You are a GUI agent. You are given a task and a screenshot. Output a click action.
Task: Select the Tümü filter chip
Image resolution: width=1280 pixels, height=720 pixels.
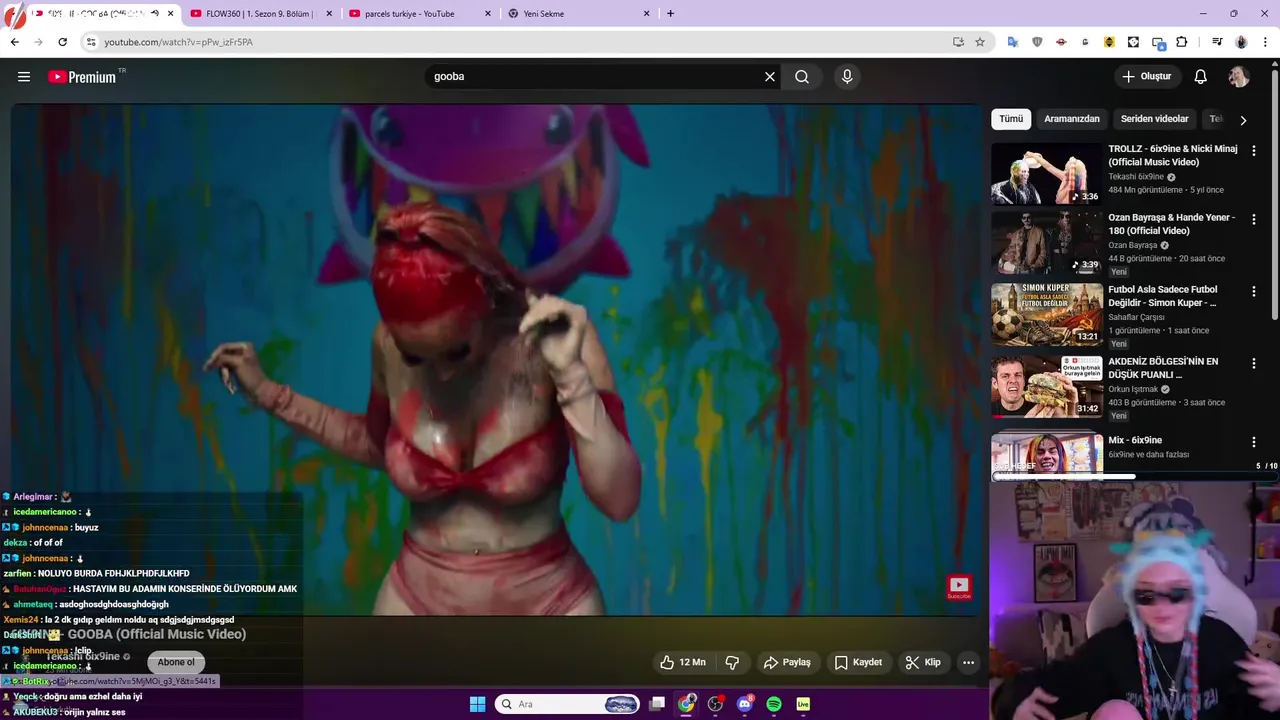point(1011,119)
